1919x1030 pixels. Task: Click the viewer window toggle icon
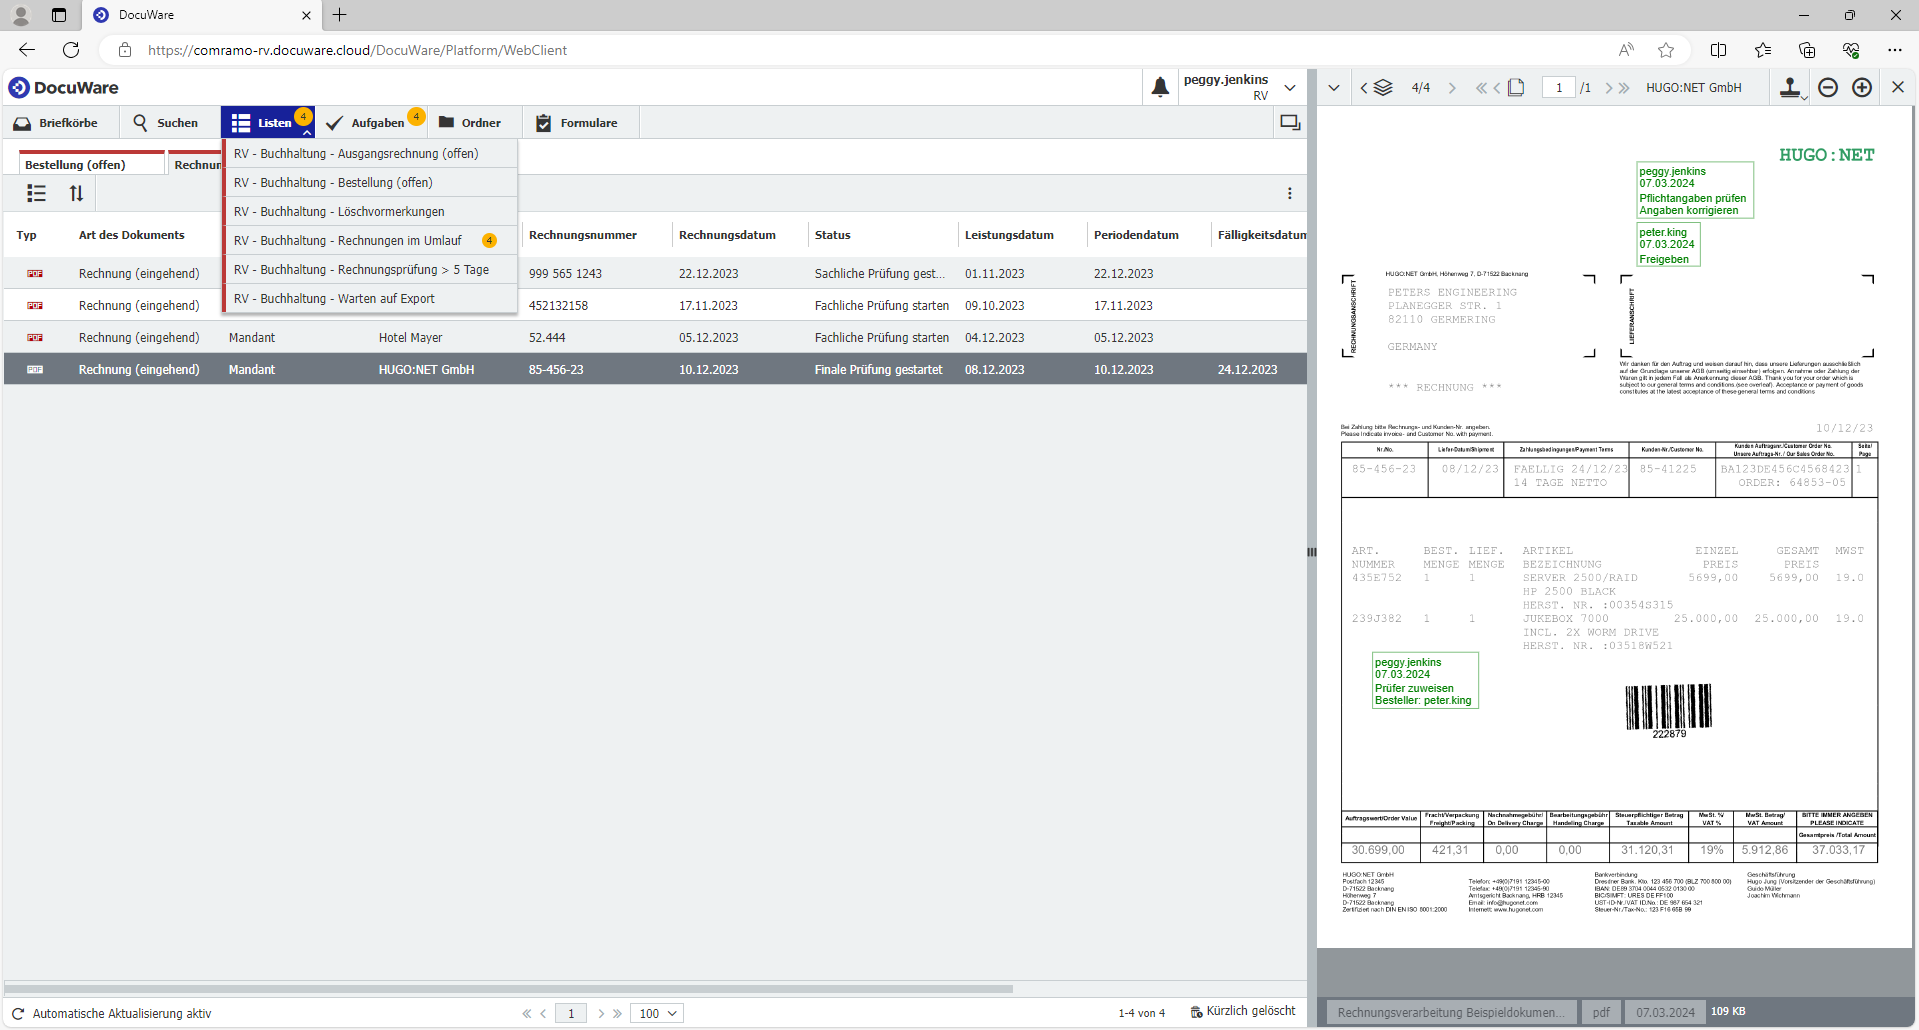[x=1290, y=123]
